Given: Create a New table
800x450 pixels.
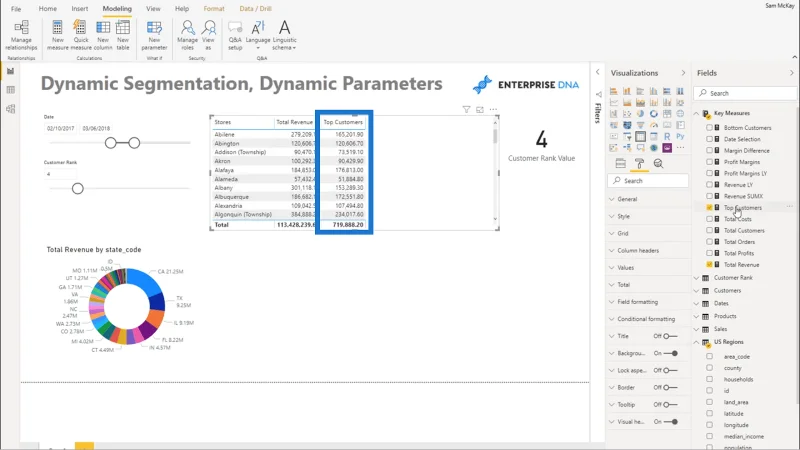Looking at the screenshot, I should tap(122, 35).
